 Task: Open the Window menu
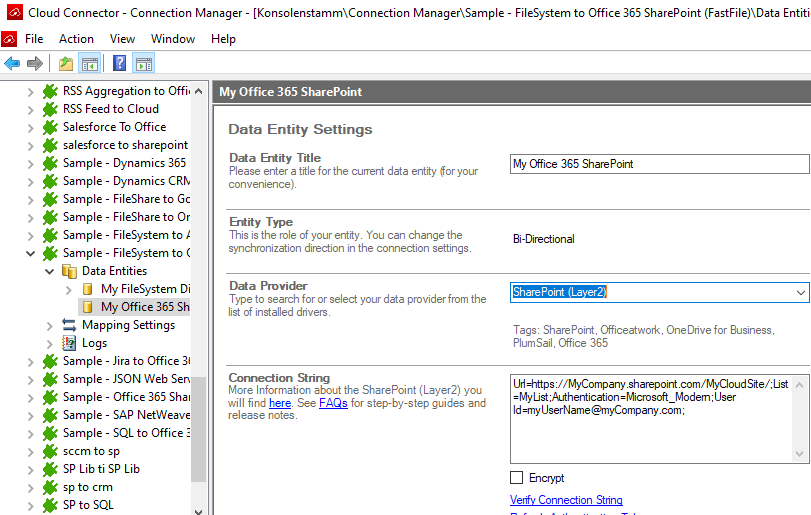click(x=173, y=39)
